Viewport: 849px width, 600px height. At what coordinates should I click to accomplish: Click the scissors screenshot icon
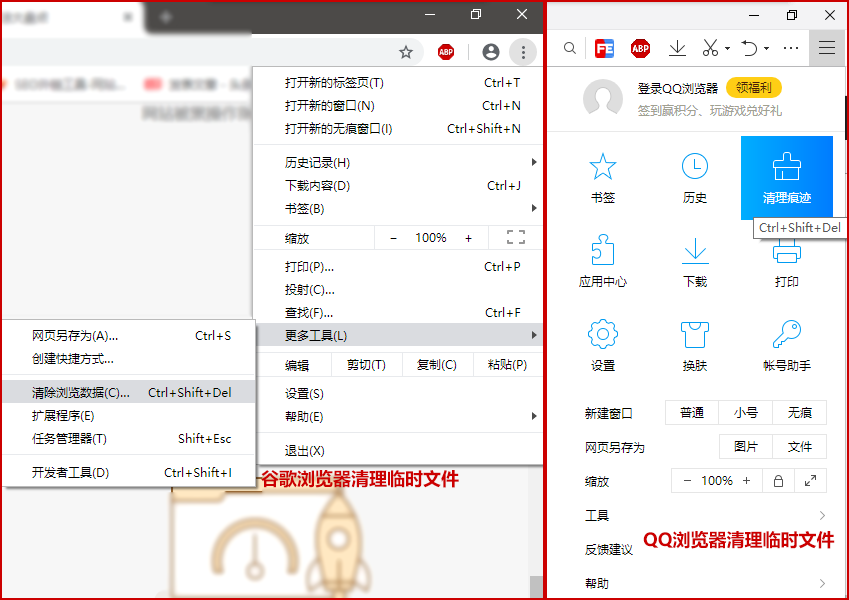click(710, 48)
